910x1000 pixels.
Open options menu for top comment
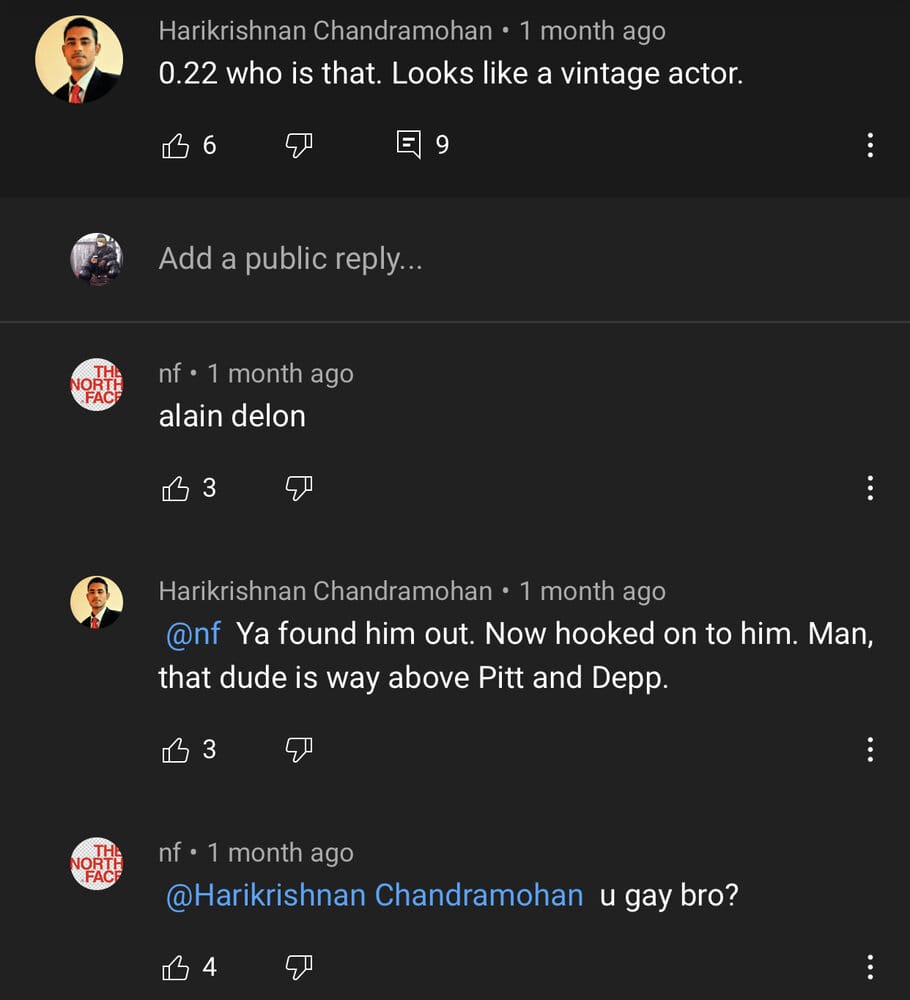pos(870,146)
